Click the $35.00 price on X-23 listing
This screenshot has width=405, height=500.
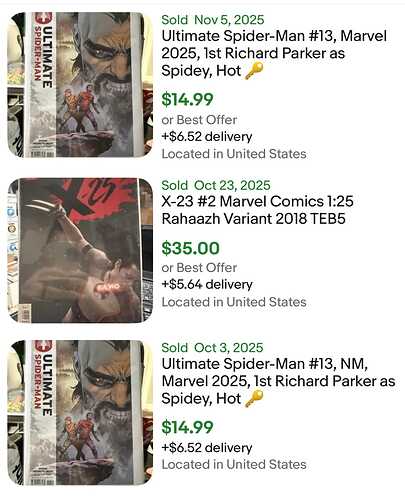pyautogui.click(x=191, y=248)
